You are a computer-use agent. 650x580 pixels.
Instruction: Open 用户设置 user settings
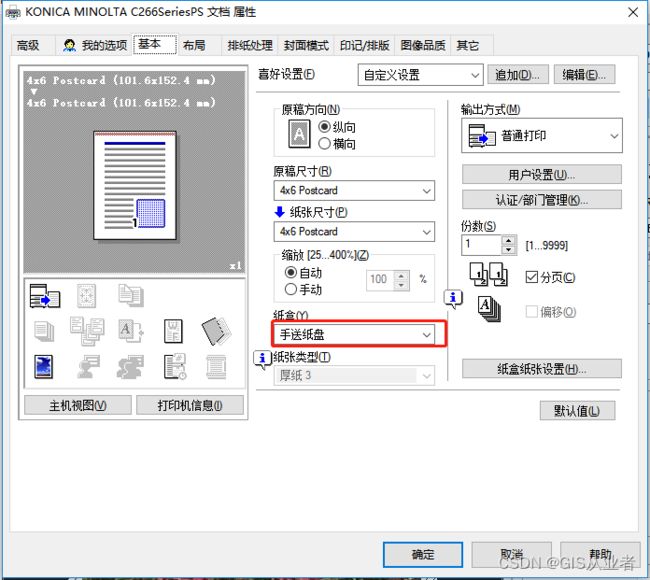point(541,175)
